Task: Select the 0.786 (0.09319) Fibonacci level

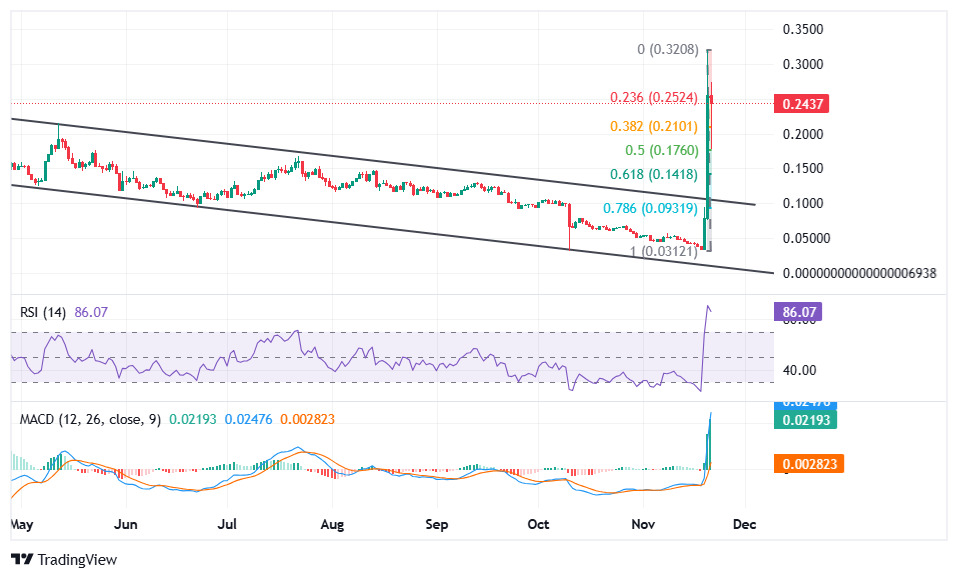Action: coord(650,209)
